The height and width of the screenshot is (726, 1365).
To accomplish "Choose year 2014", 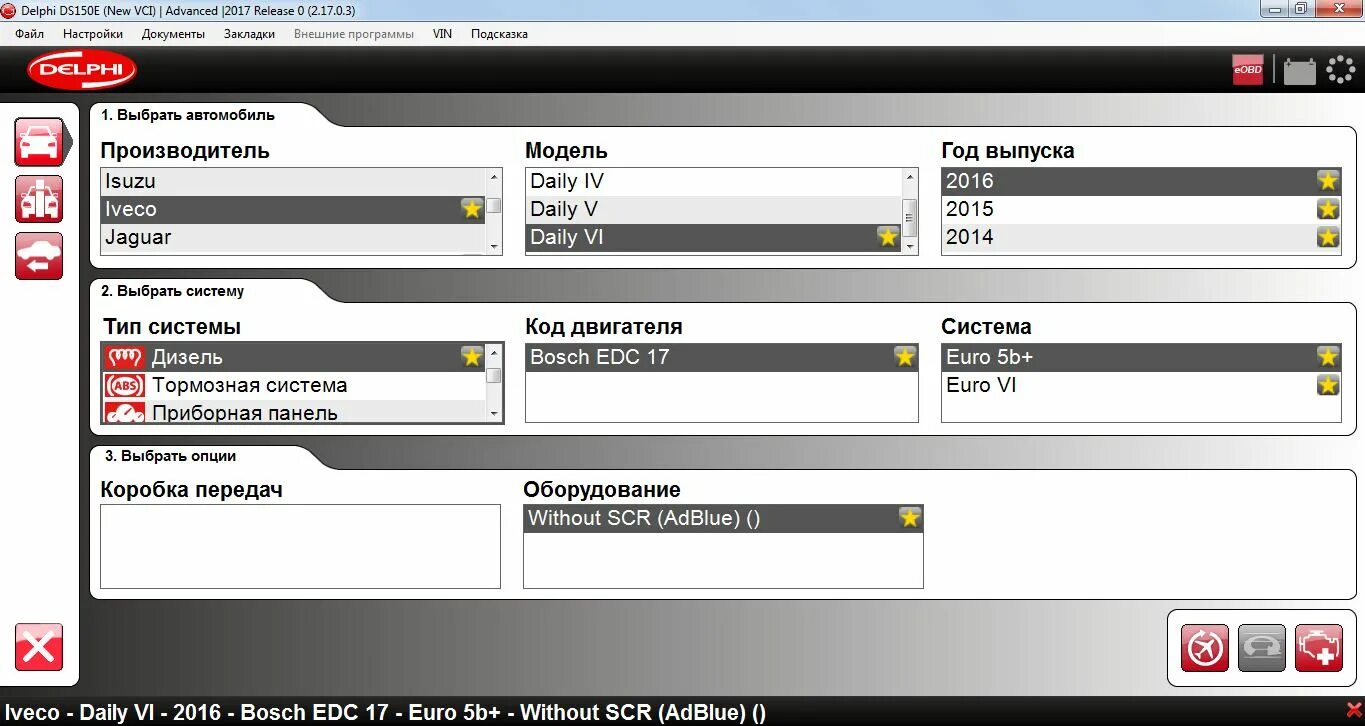I will pyautogui.click(x=1141, y=237).
